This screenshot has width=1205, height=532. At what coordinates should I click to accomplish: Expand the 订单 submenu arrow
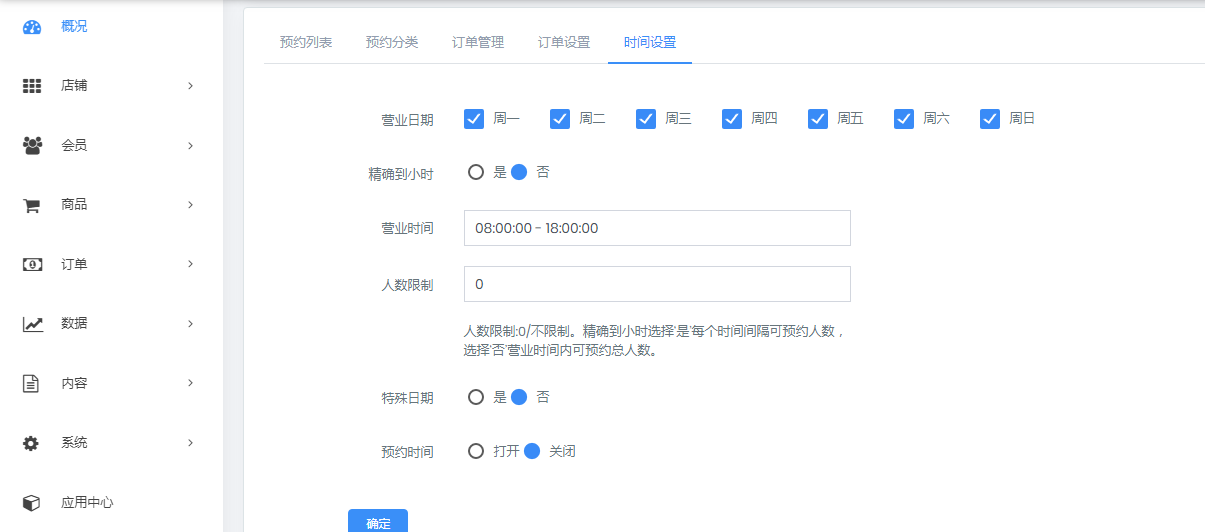click(190, 264)
